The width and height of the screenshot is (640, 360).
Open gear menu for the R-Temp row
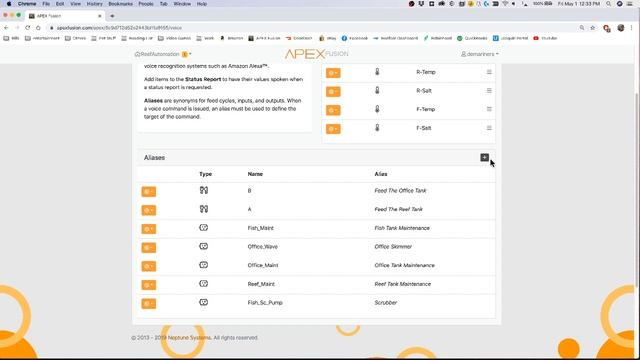tap(333, 73)
